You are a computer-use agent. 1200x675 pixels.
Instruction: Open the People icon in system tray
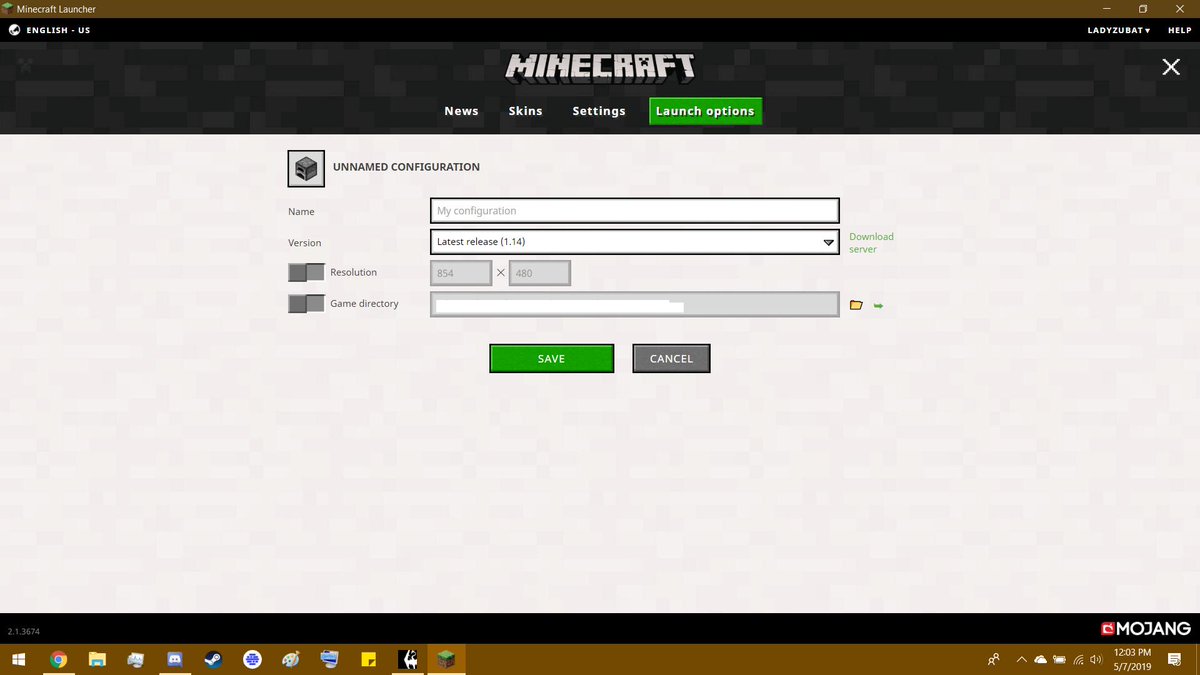pos(993,660)
